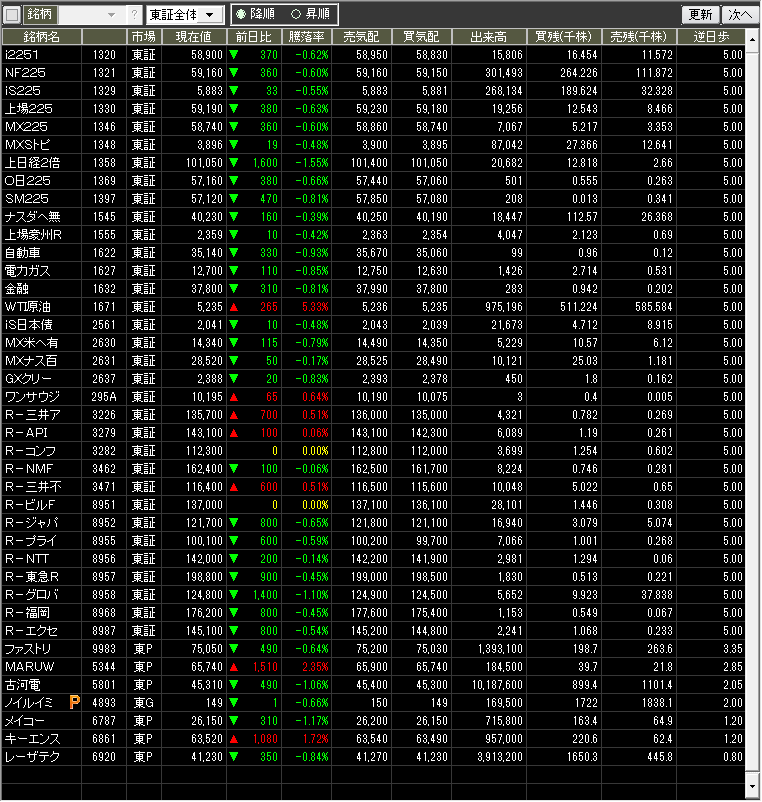Sort by the 騰落率 column header
The height and width of the screenshot is (802, 762).
tap(305, 36)
